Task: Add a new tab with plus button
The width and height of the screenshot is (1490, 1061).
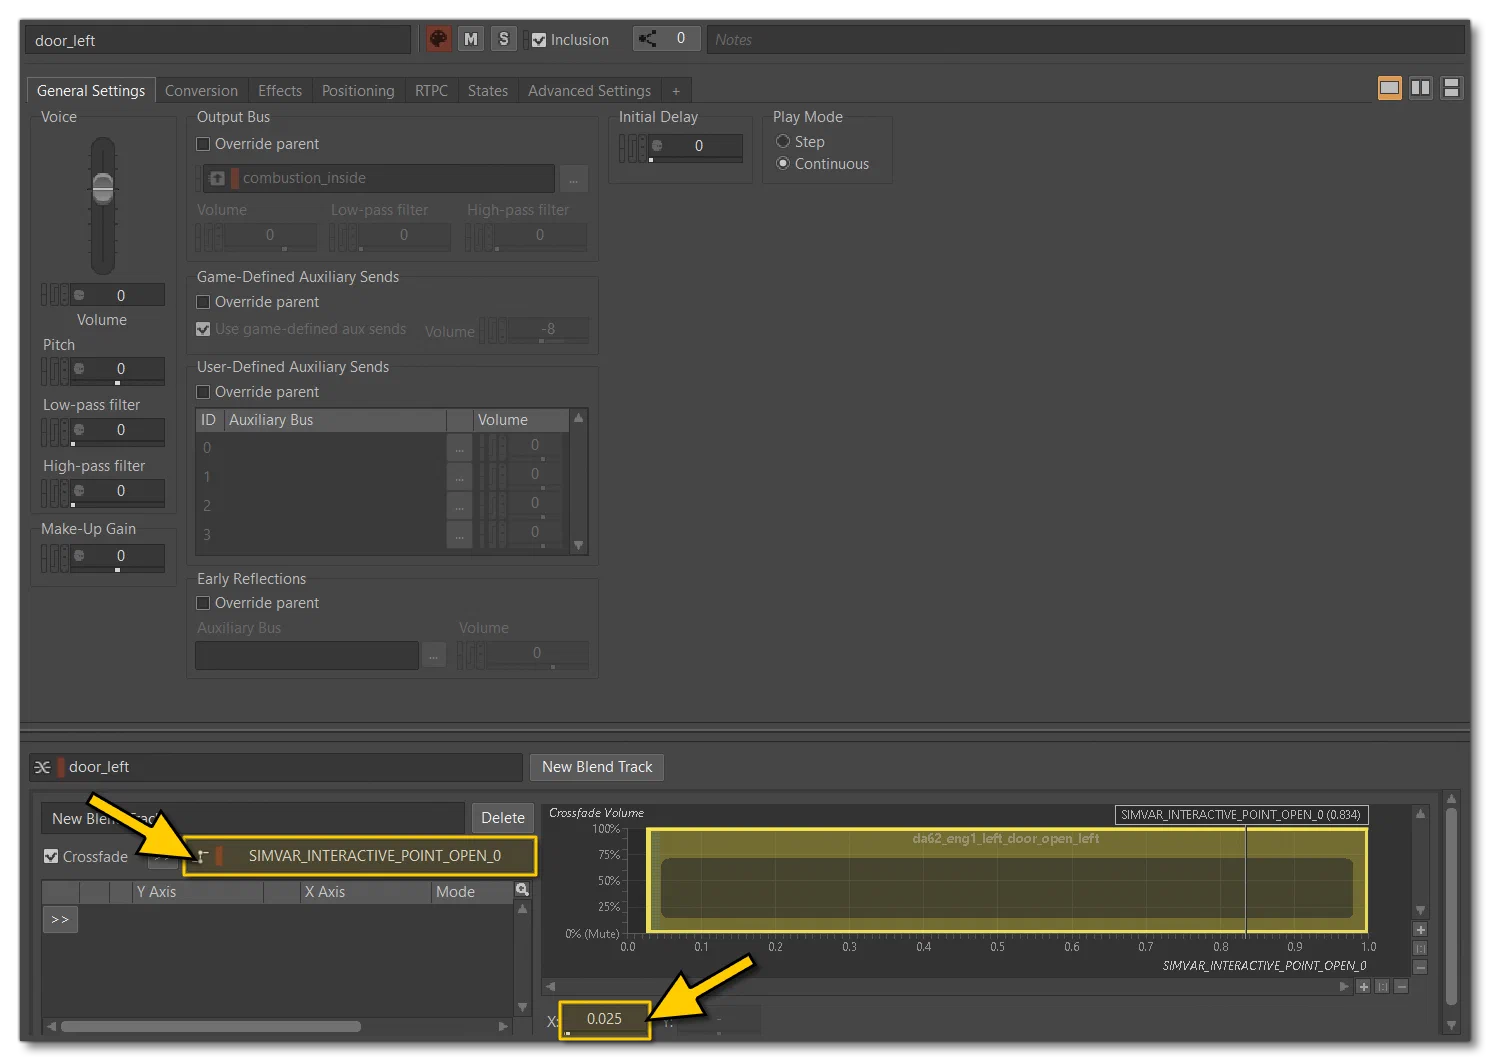Action: coord(676,91)
